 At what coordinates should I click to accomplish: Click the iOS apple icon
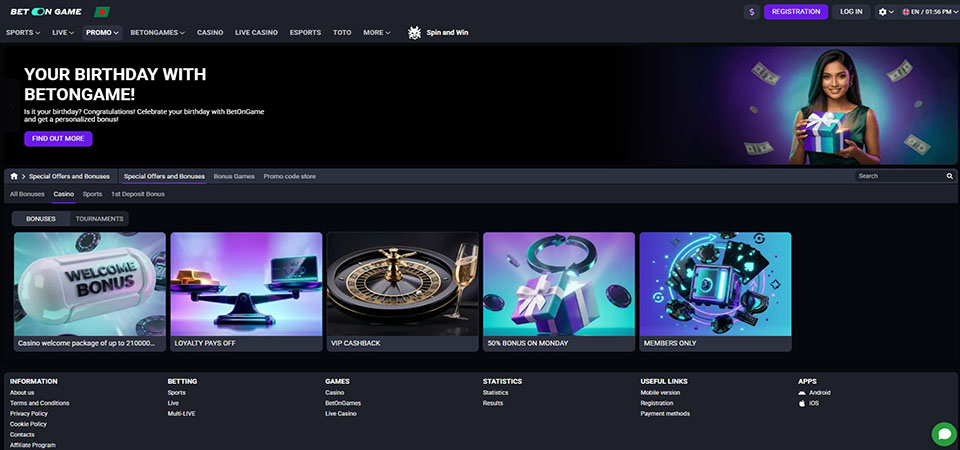[802, 403]
